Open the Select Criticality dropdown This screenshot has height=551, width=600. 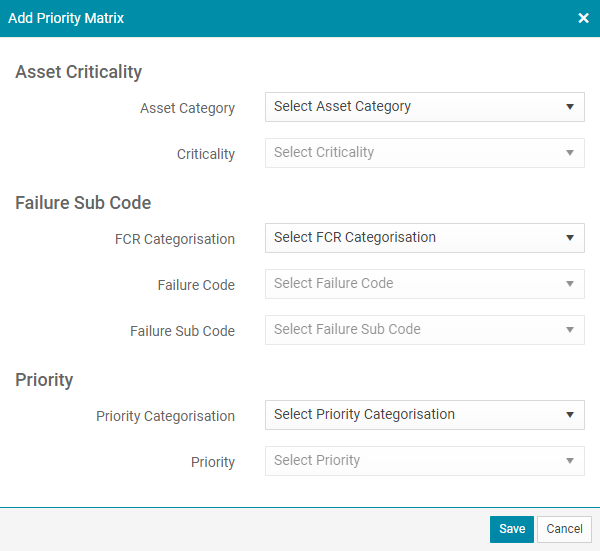tap(425, 153)
